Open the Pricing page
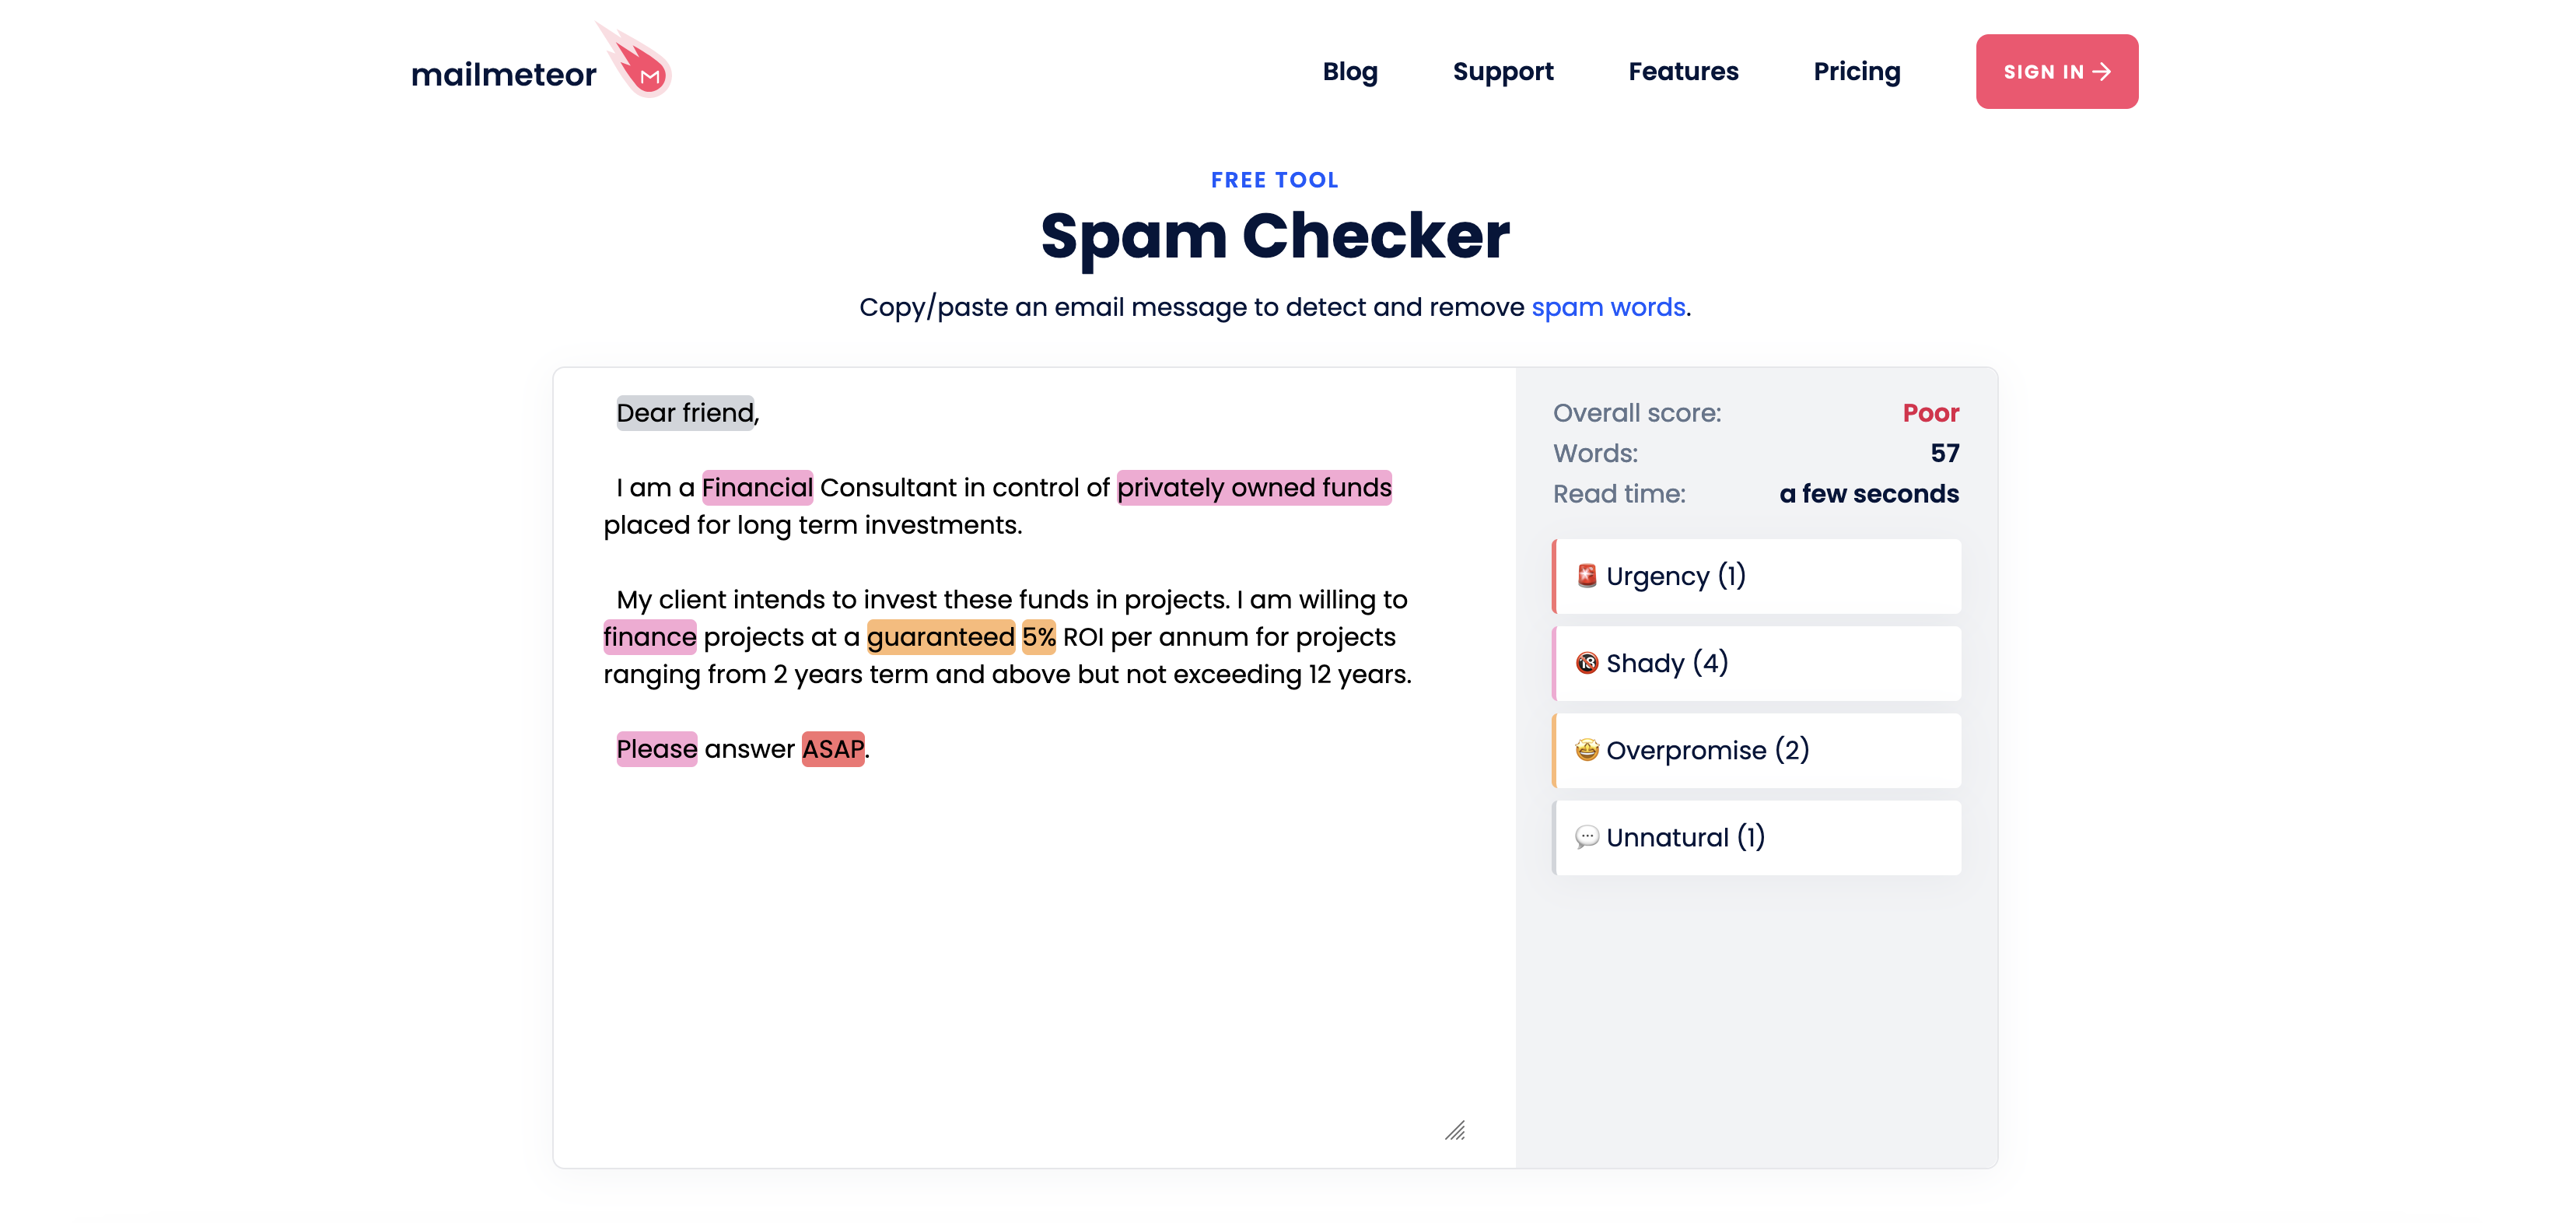Viewport: 2576px width, 1223px height. click(x=1856, y=72)
